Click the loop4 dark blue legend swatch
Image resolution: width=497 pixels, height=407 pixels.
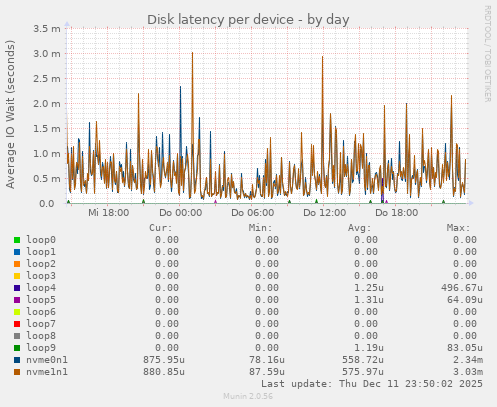[17, 288]
